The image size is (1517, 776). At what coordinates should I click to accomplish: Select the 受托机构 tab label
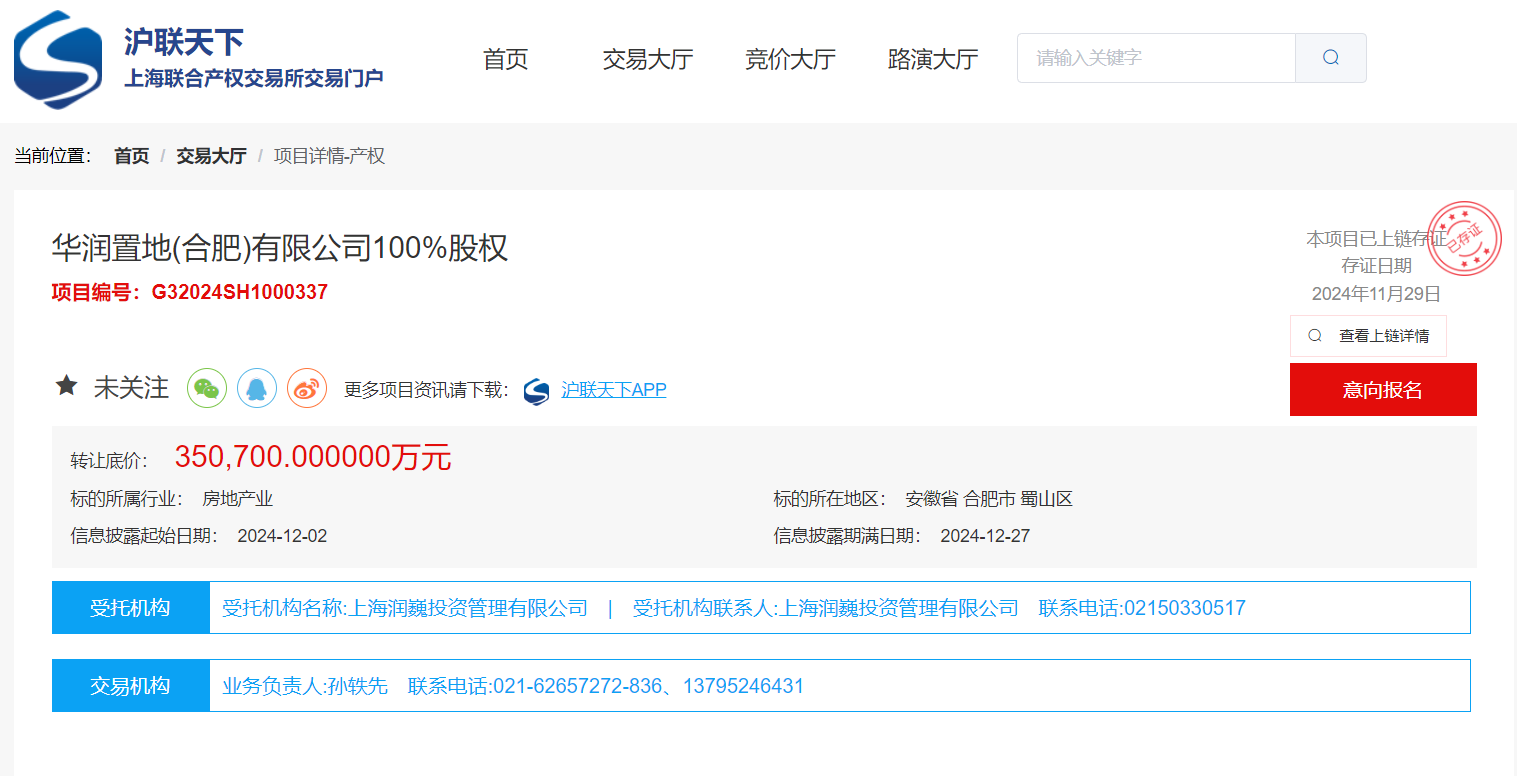click(130, 608)
